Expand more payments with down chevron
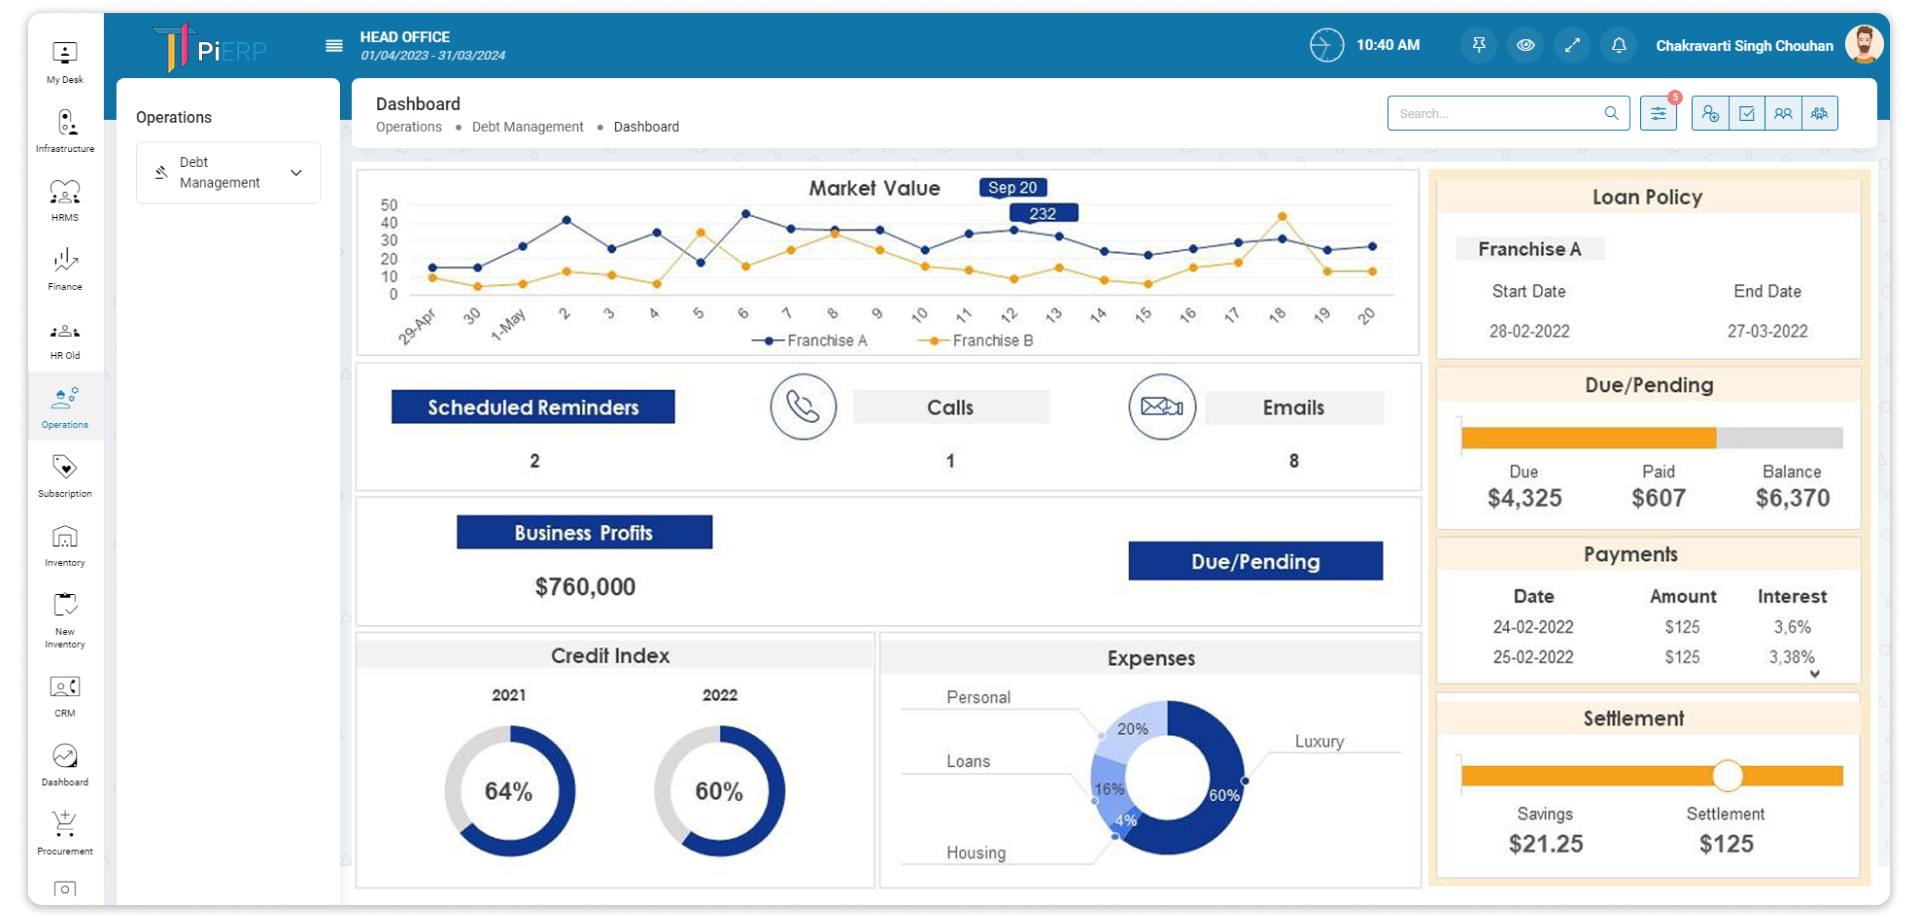The image size is (1918, 918). tap(1814, 674)
